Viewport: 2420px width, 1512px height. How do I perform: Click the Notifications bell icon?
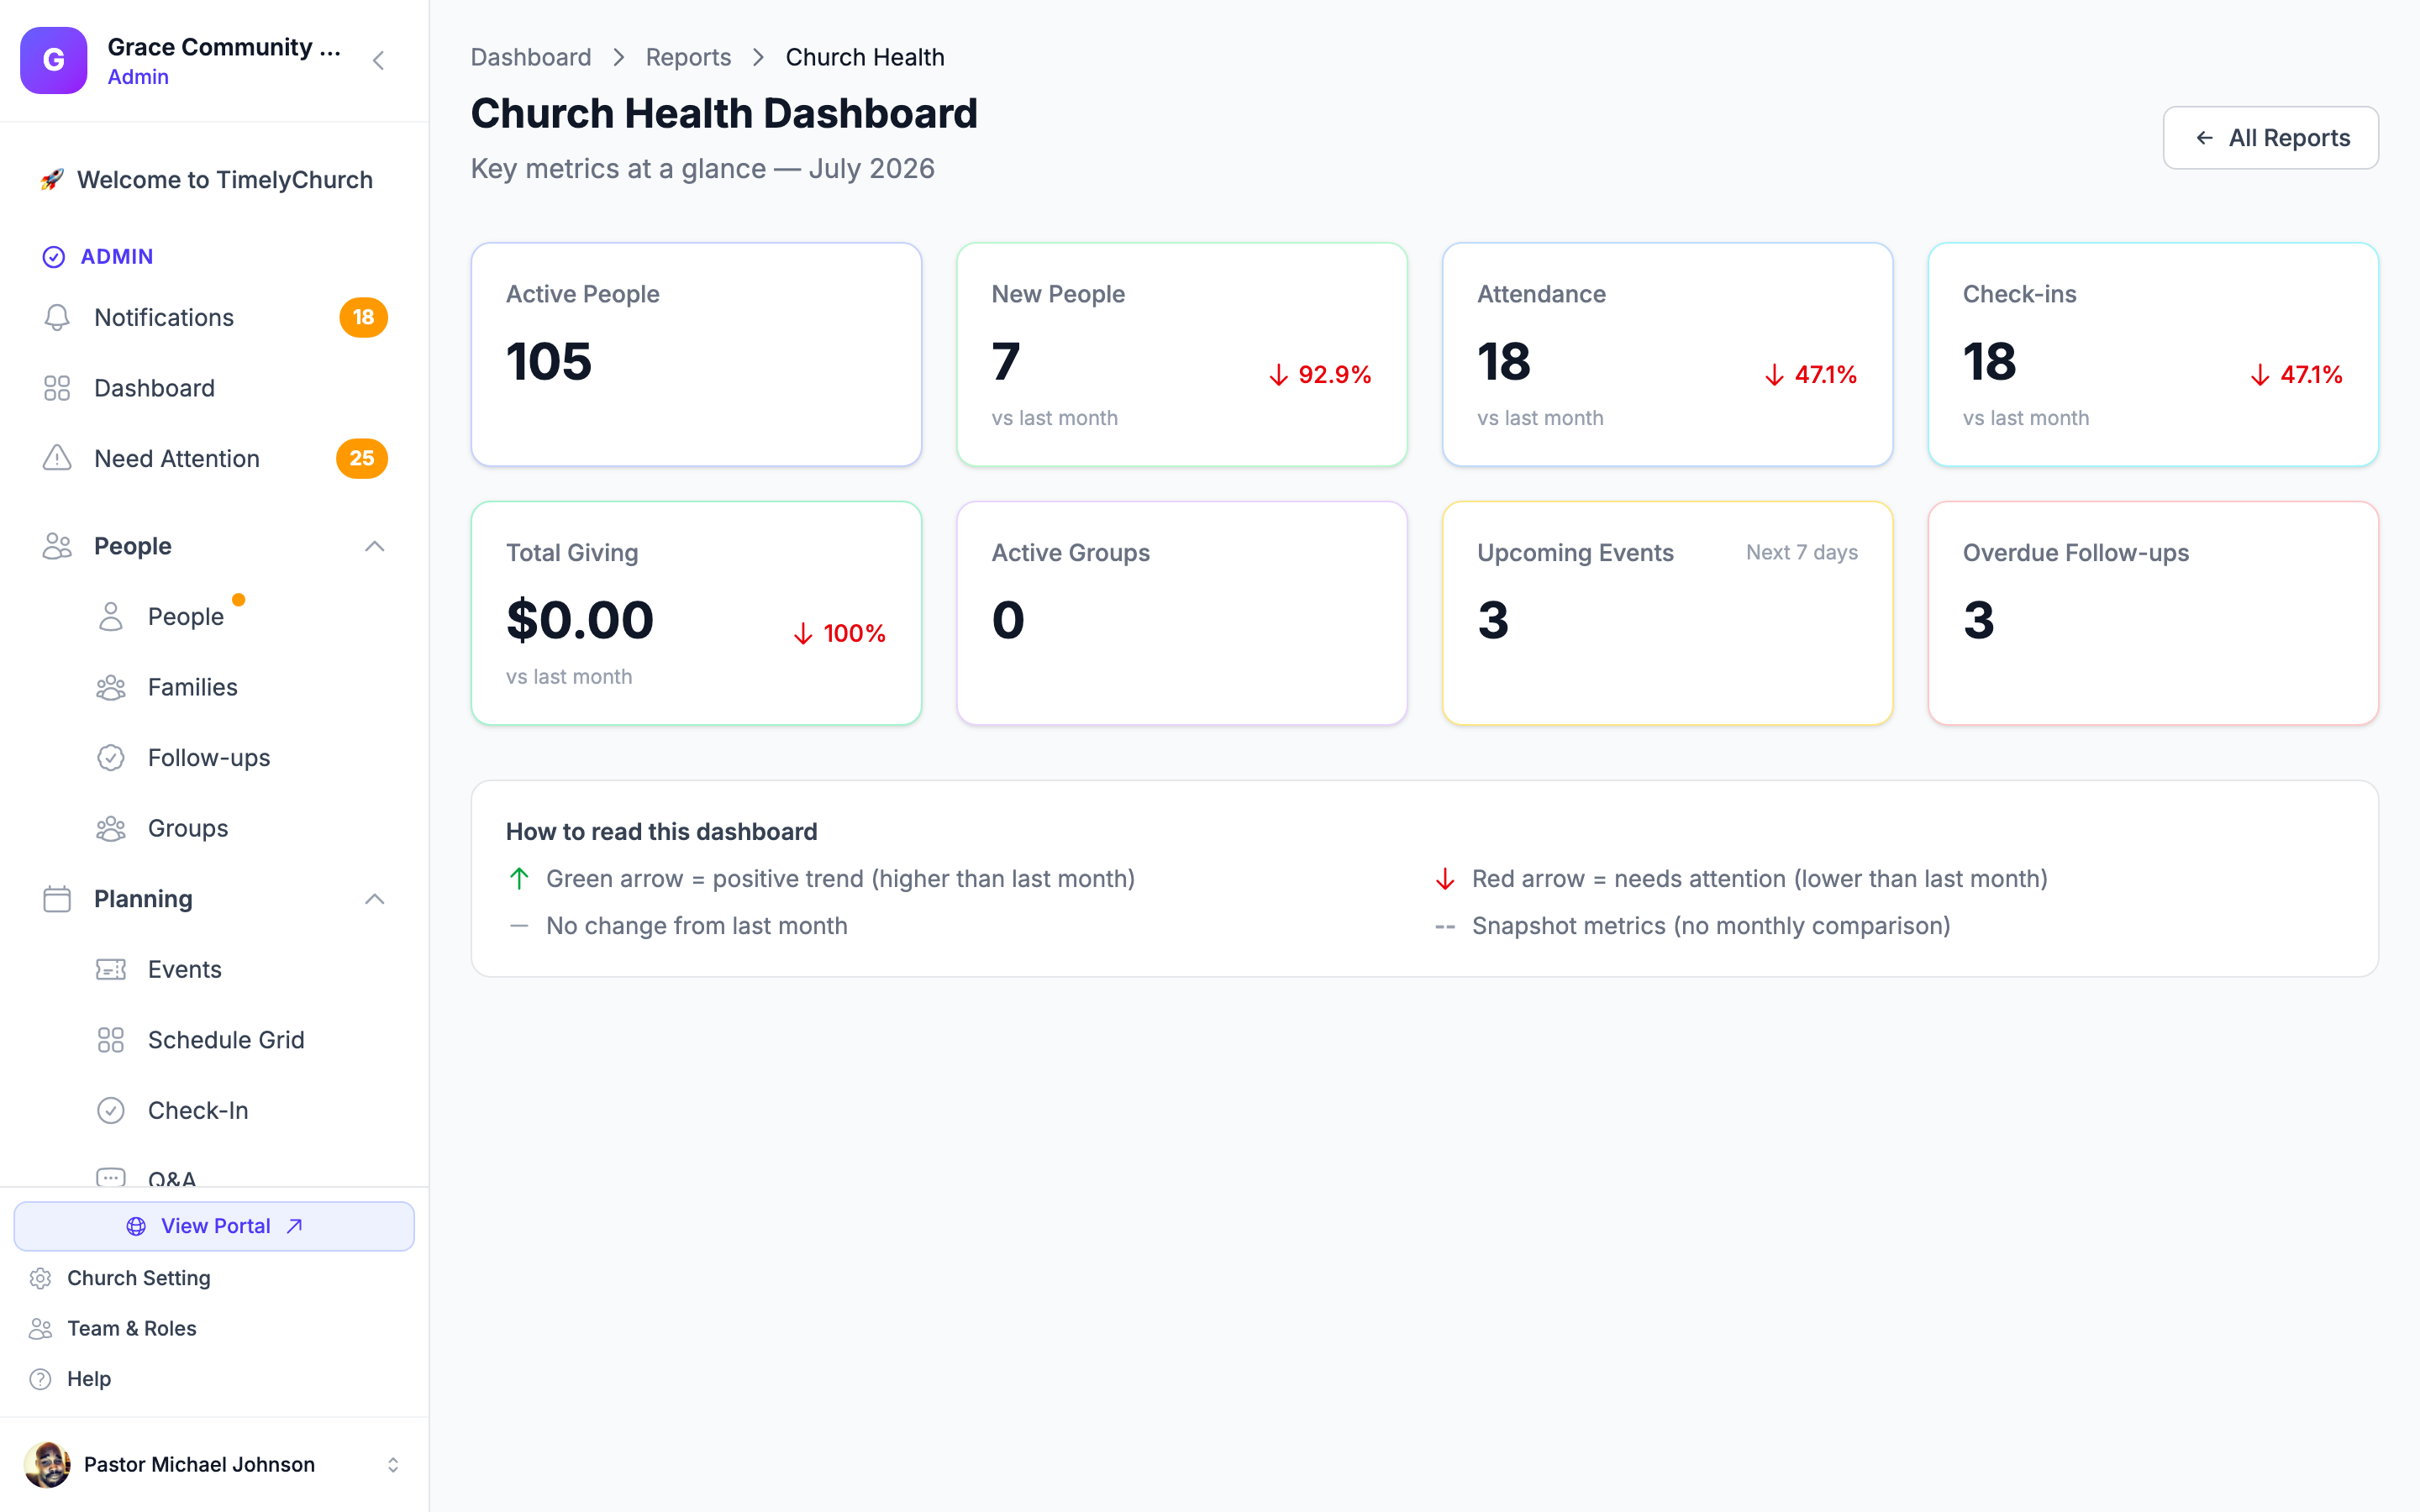click(x=57, y=317)
